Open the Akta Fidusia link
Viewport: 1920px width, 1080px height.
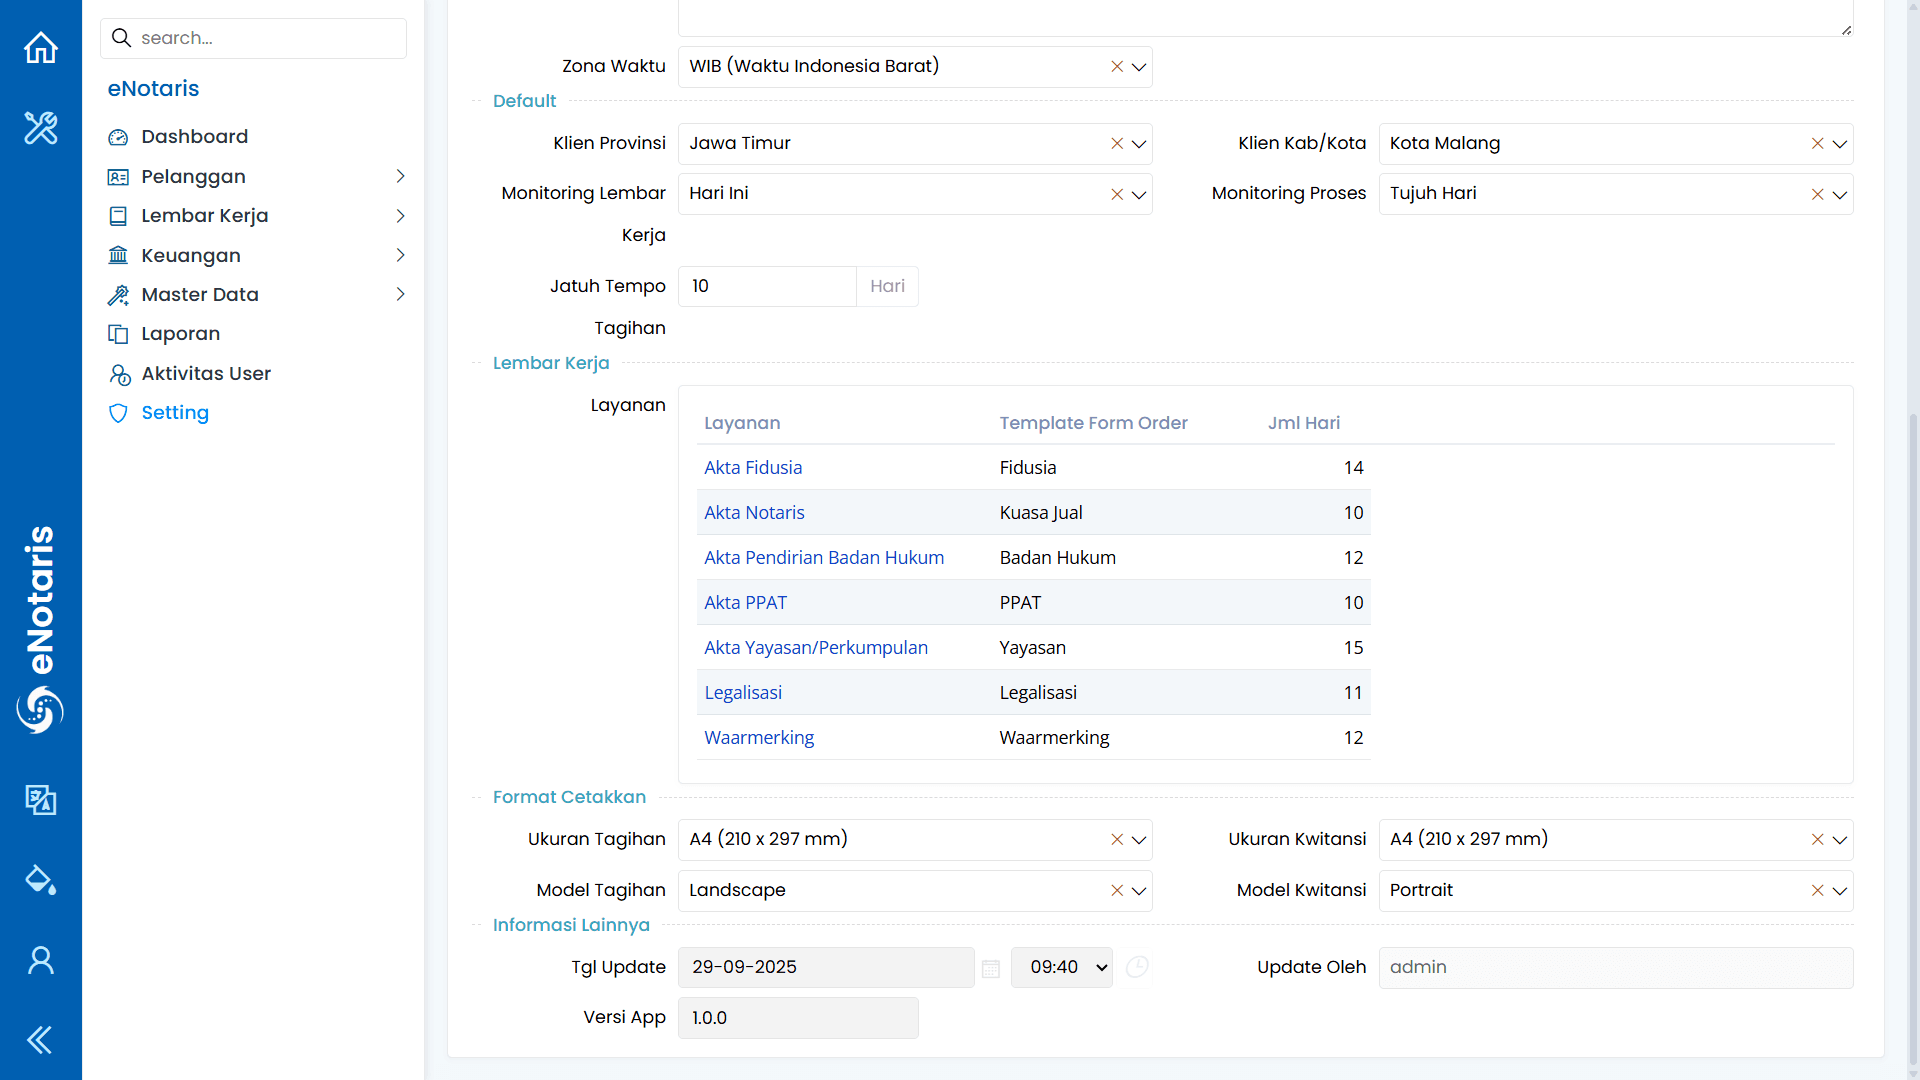pos(753,467)
